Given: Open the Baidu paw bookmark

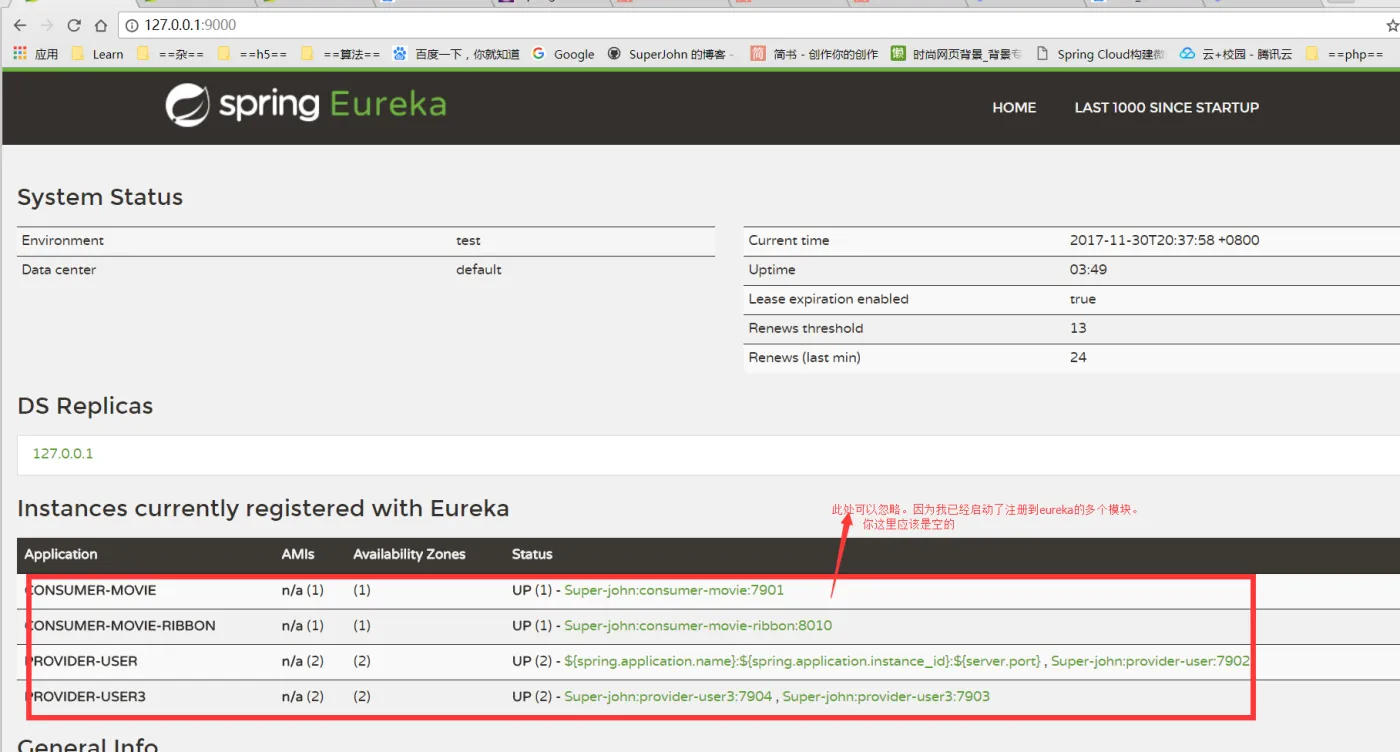Looking at the screenshot, I should (456, 54).
